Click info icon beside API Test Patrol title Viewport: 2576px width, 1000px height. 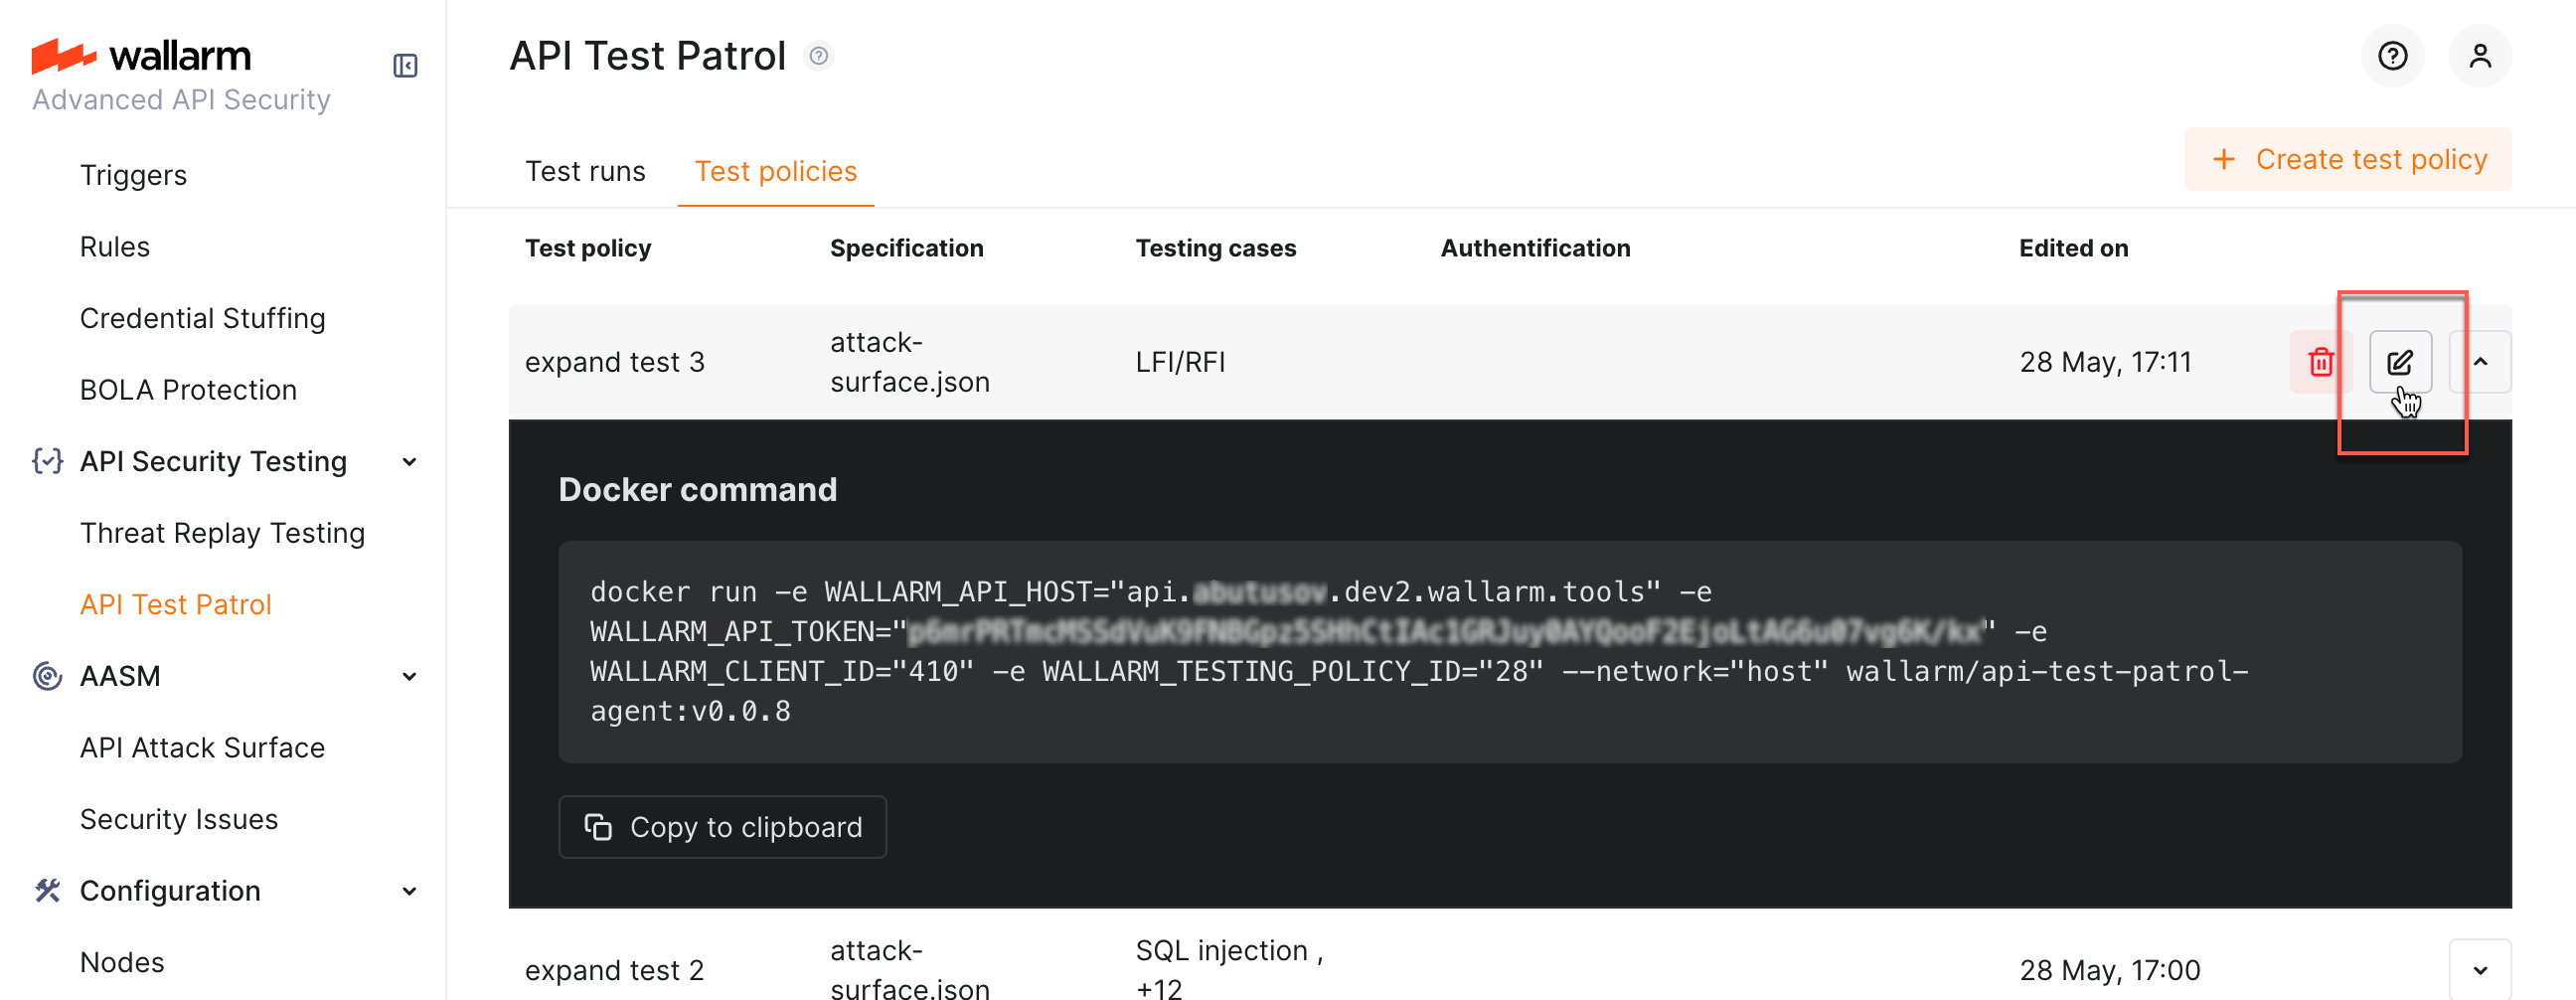pos(819,56)
